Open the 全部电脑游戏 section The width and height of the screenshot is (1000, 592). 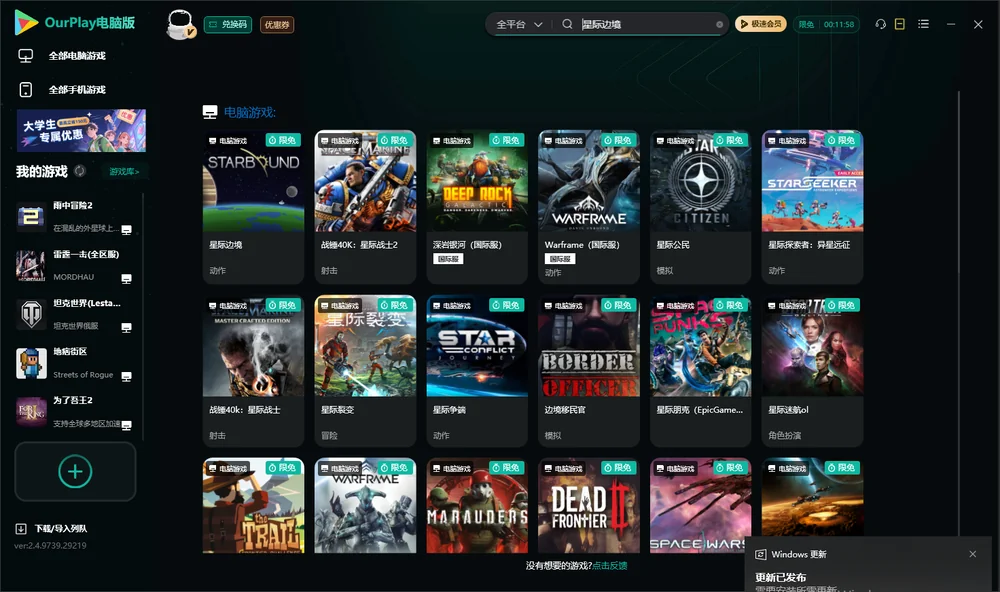click(77, 56)
